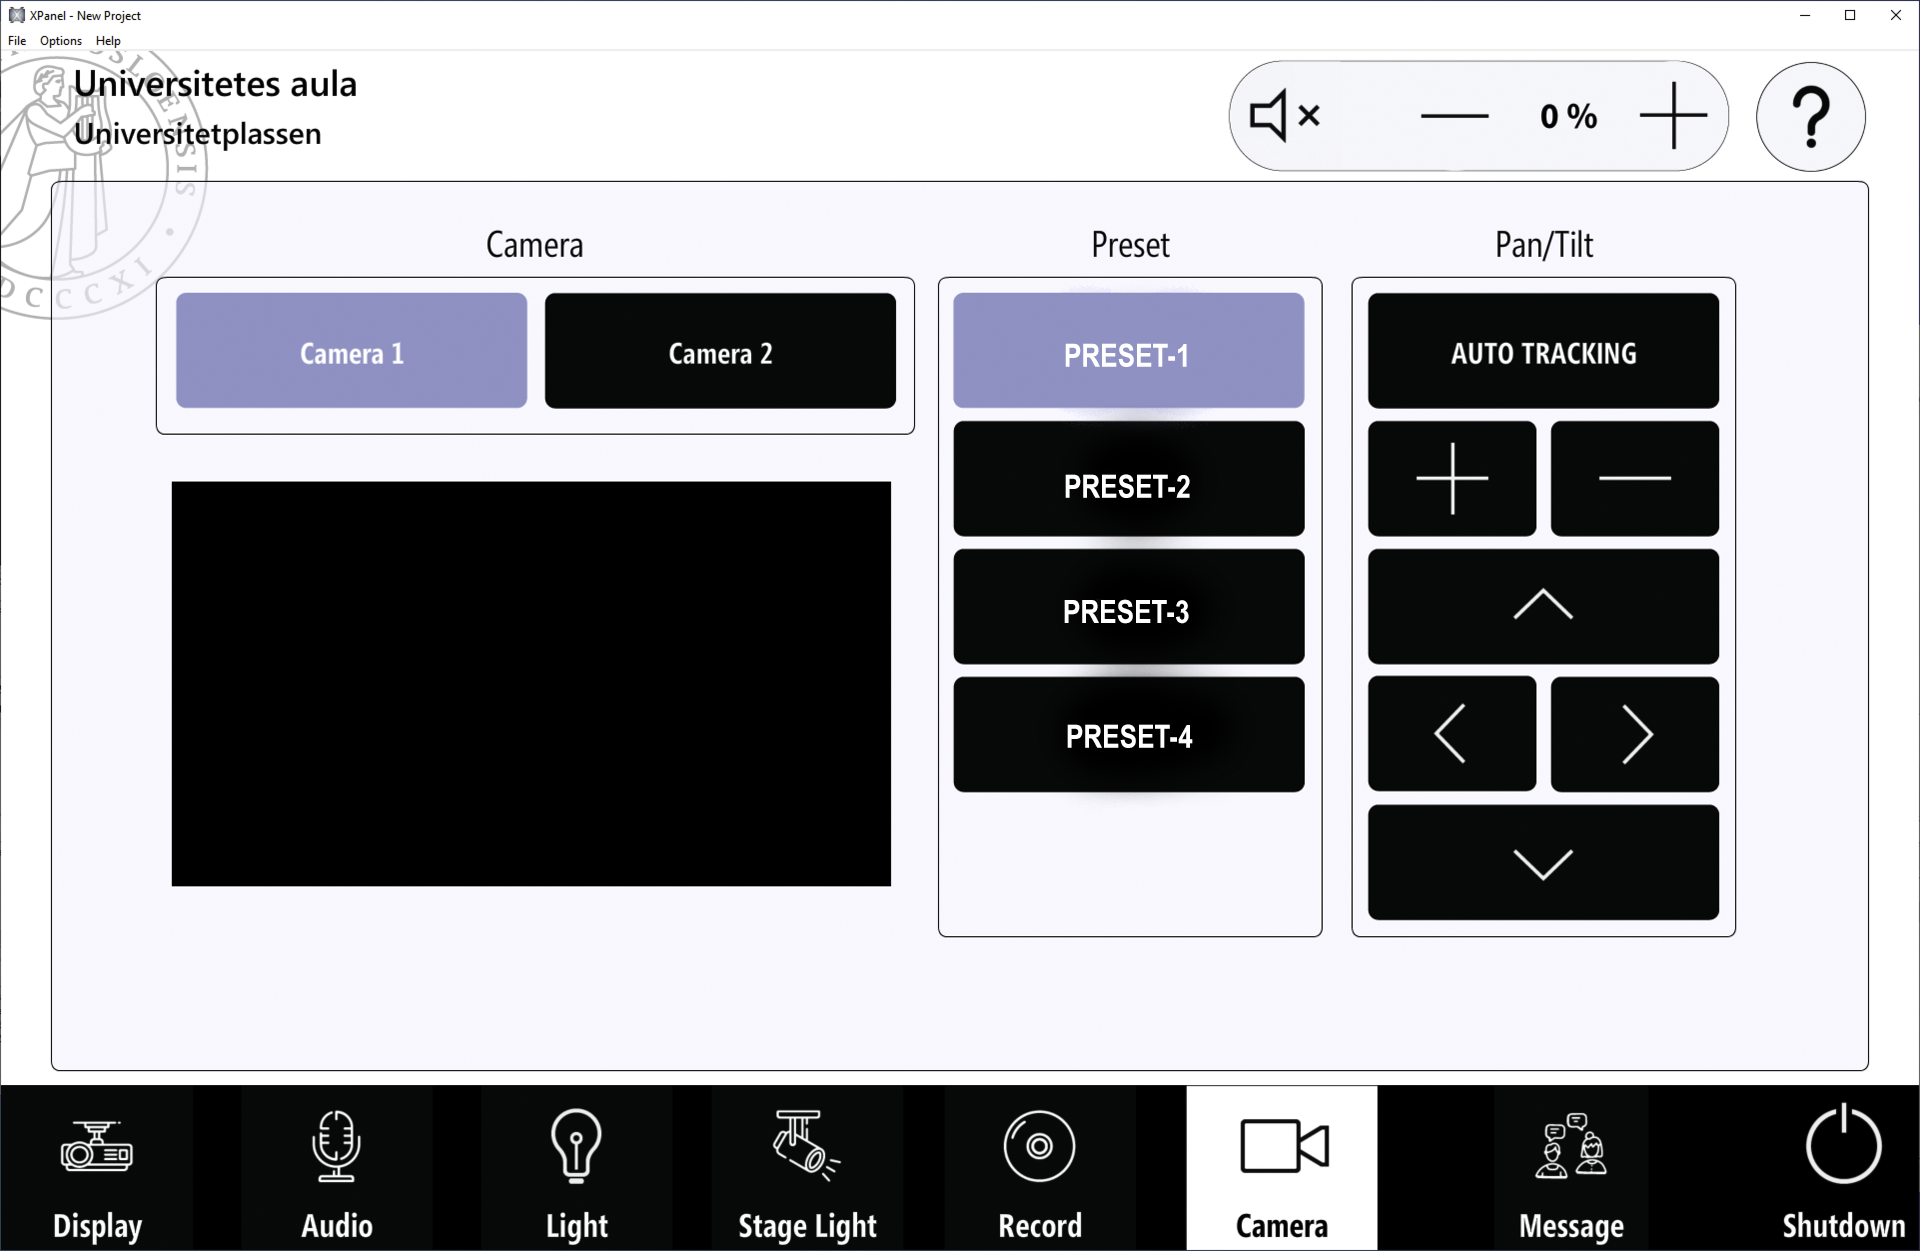
Task: Pan camera right with right arrow
Action: 1635,734
